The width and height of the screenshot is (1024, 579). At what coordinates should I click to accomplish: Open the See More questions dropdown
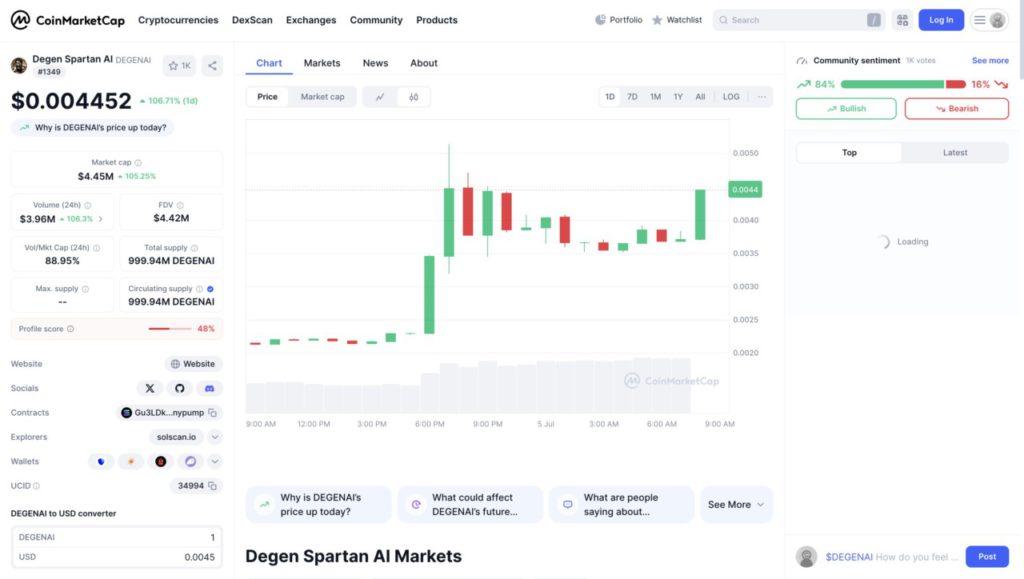[736, 505]
